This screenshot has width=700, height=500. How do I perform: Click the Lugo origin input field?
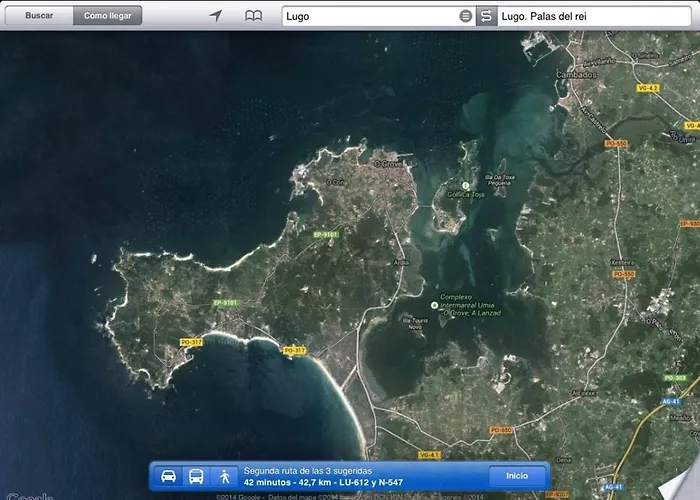coord(370,16)
